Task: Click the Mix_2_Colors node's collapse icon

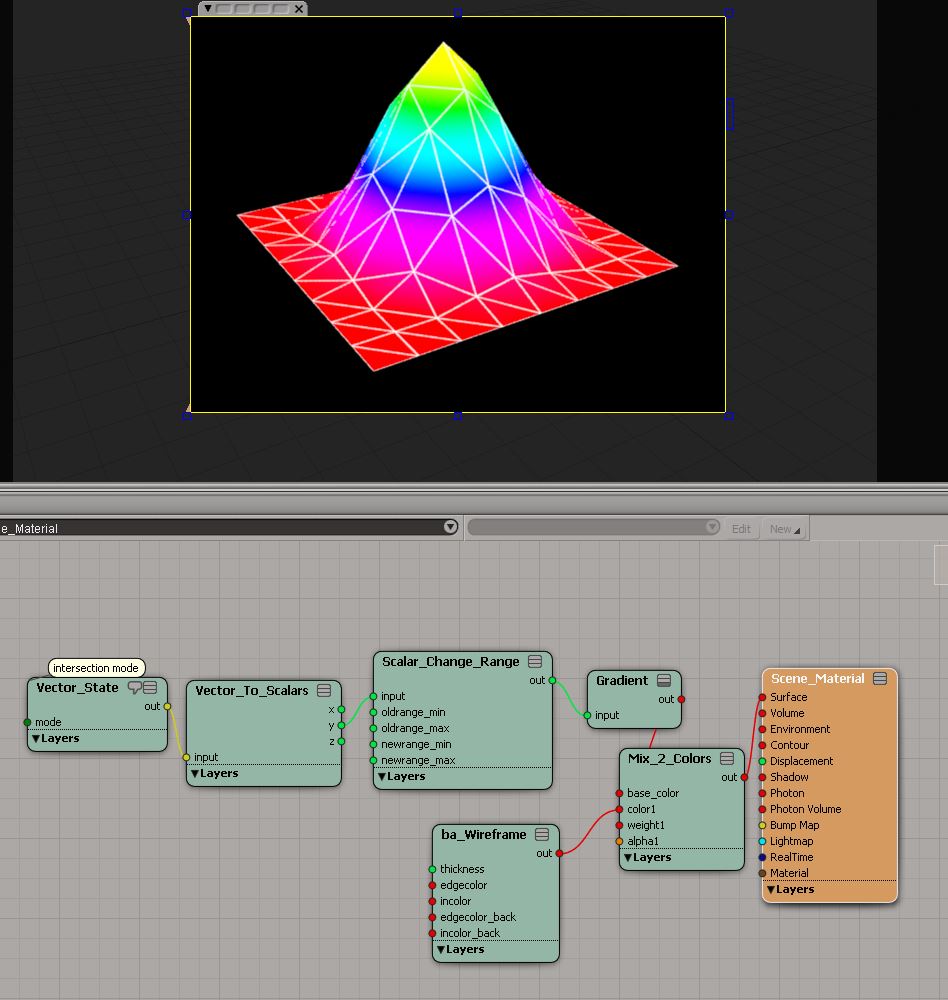Action: click(727, 759)
